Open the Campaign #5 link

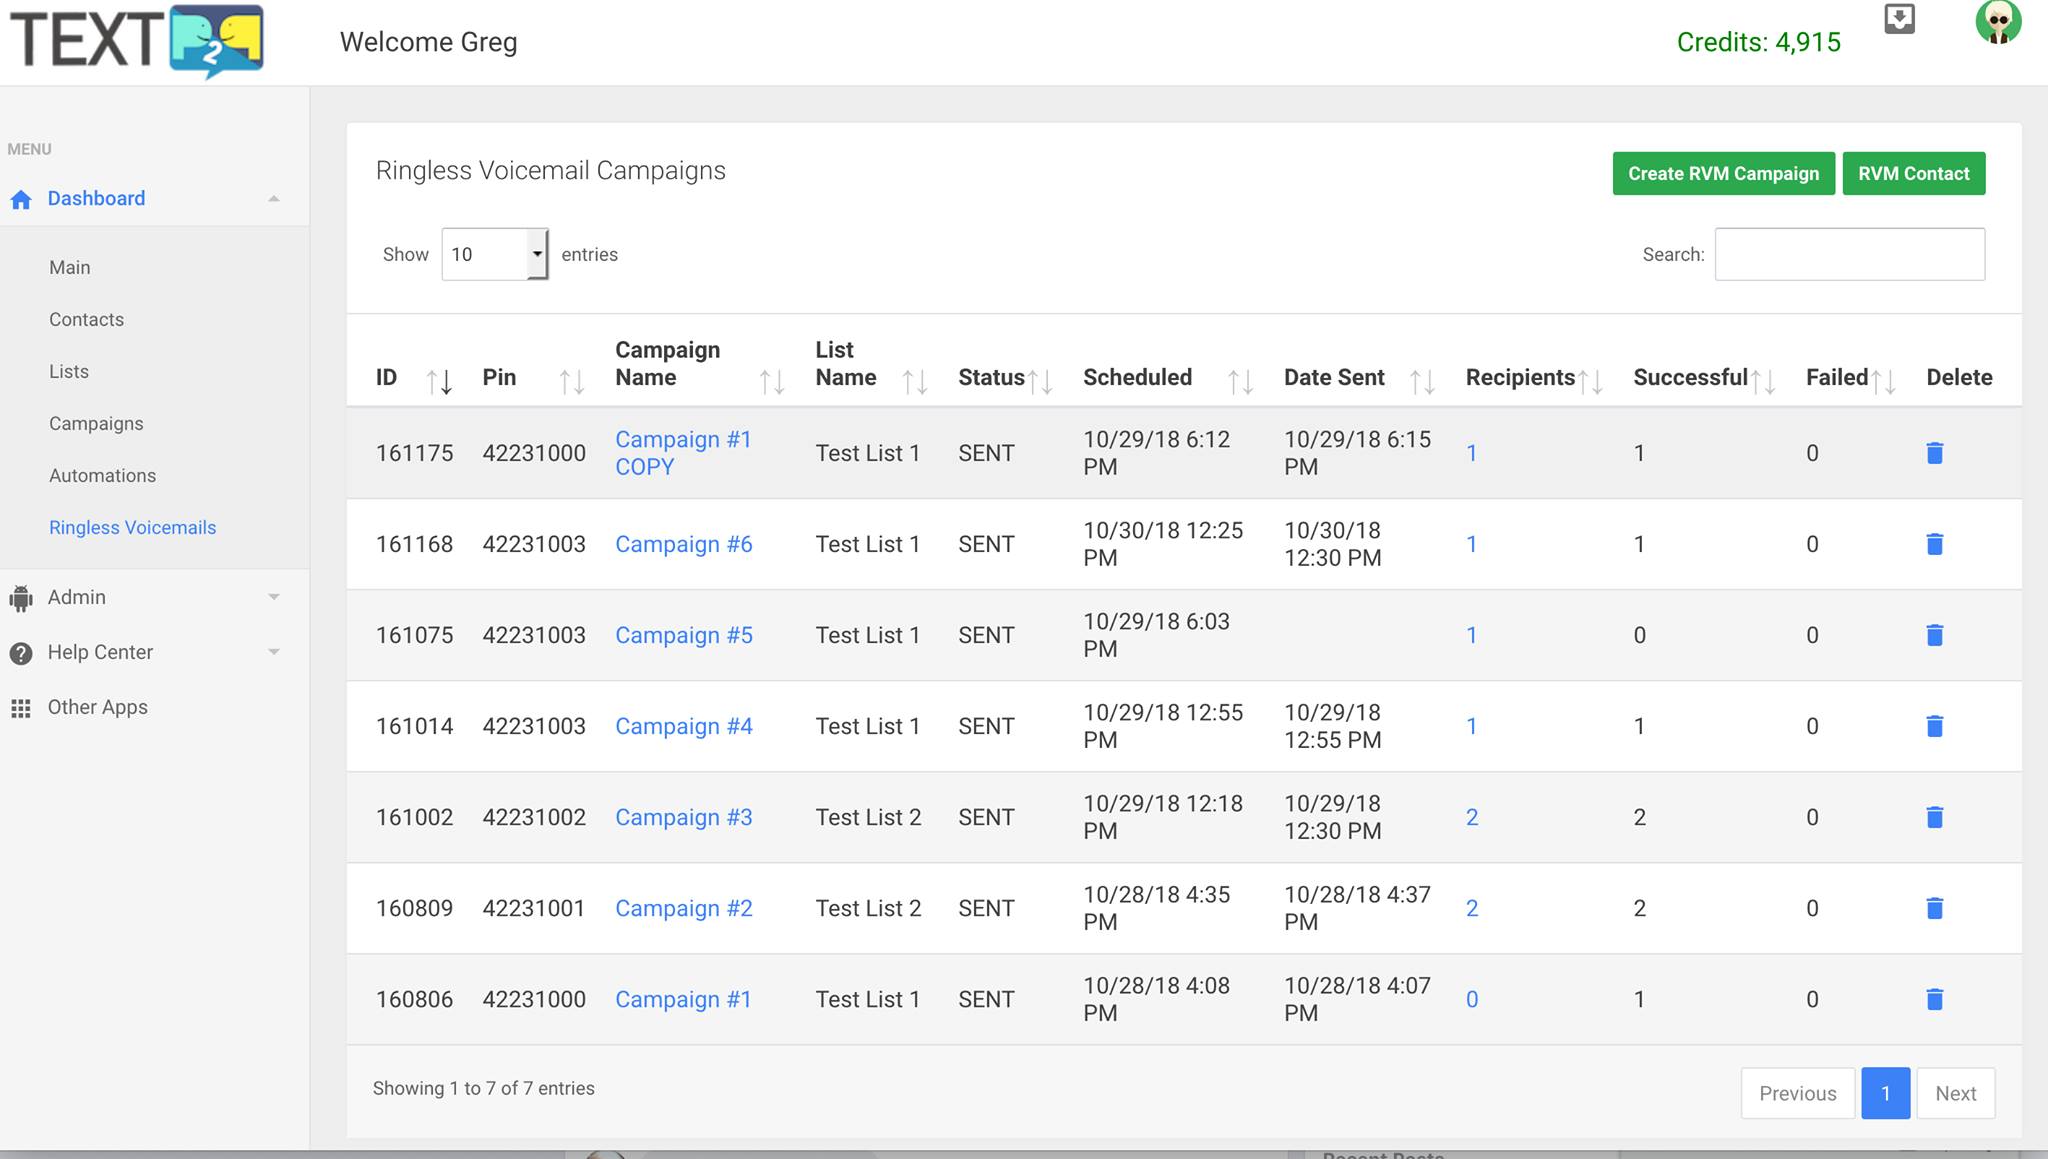point(684,635)
